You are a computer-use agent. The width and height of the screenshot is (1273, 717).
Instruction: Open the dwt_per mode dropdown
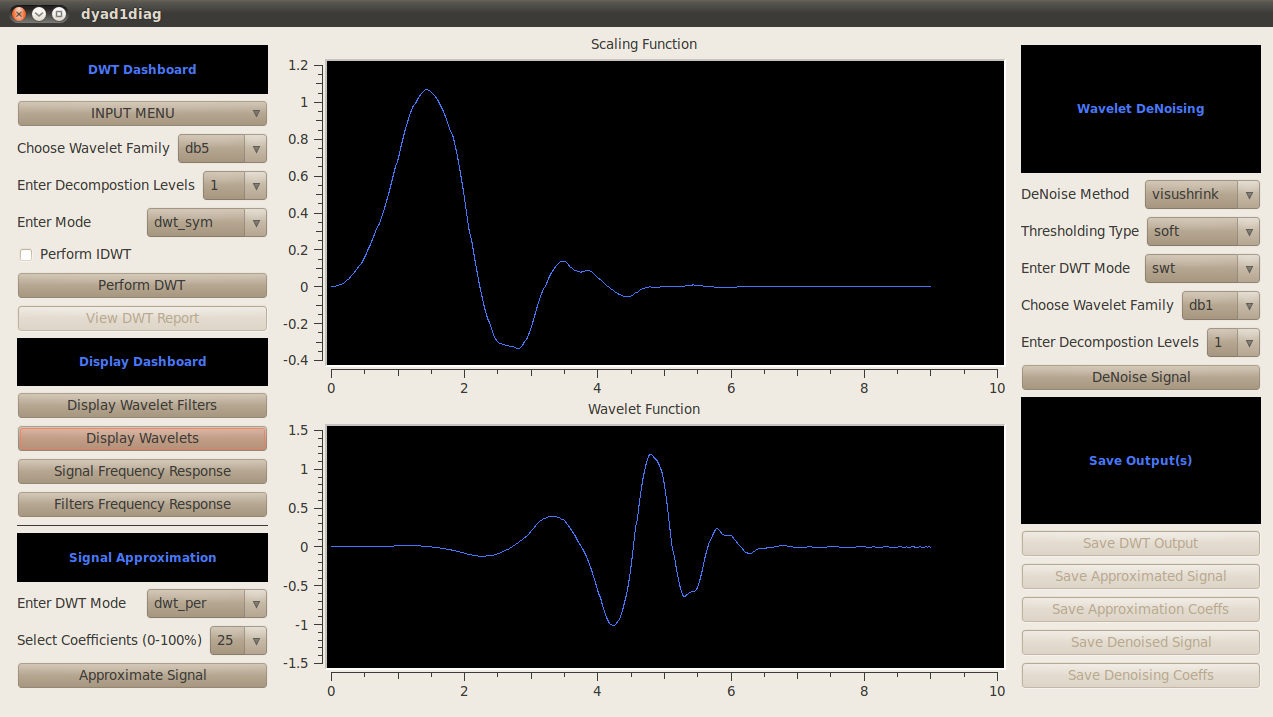pos(207,603)
